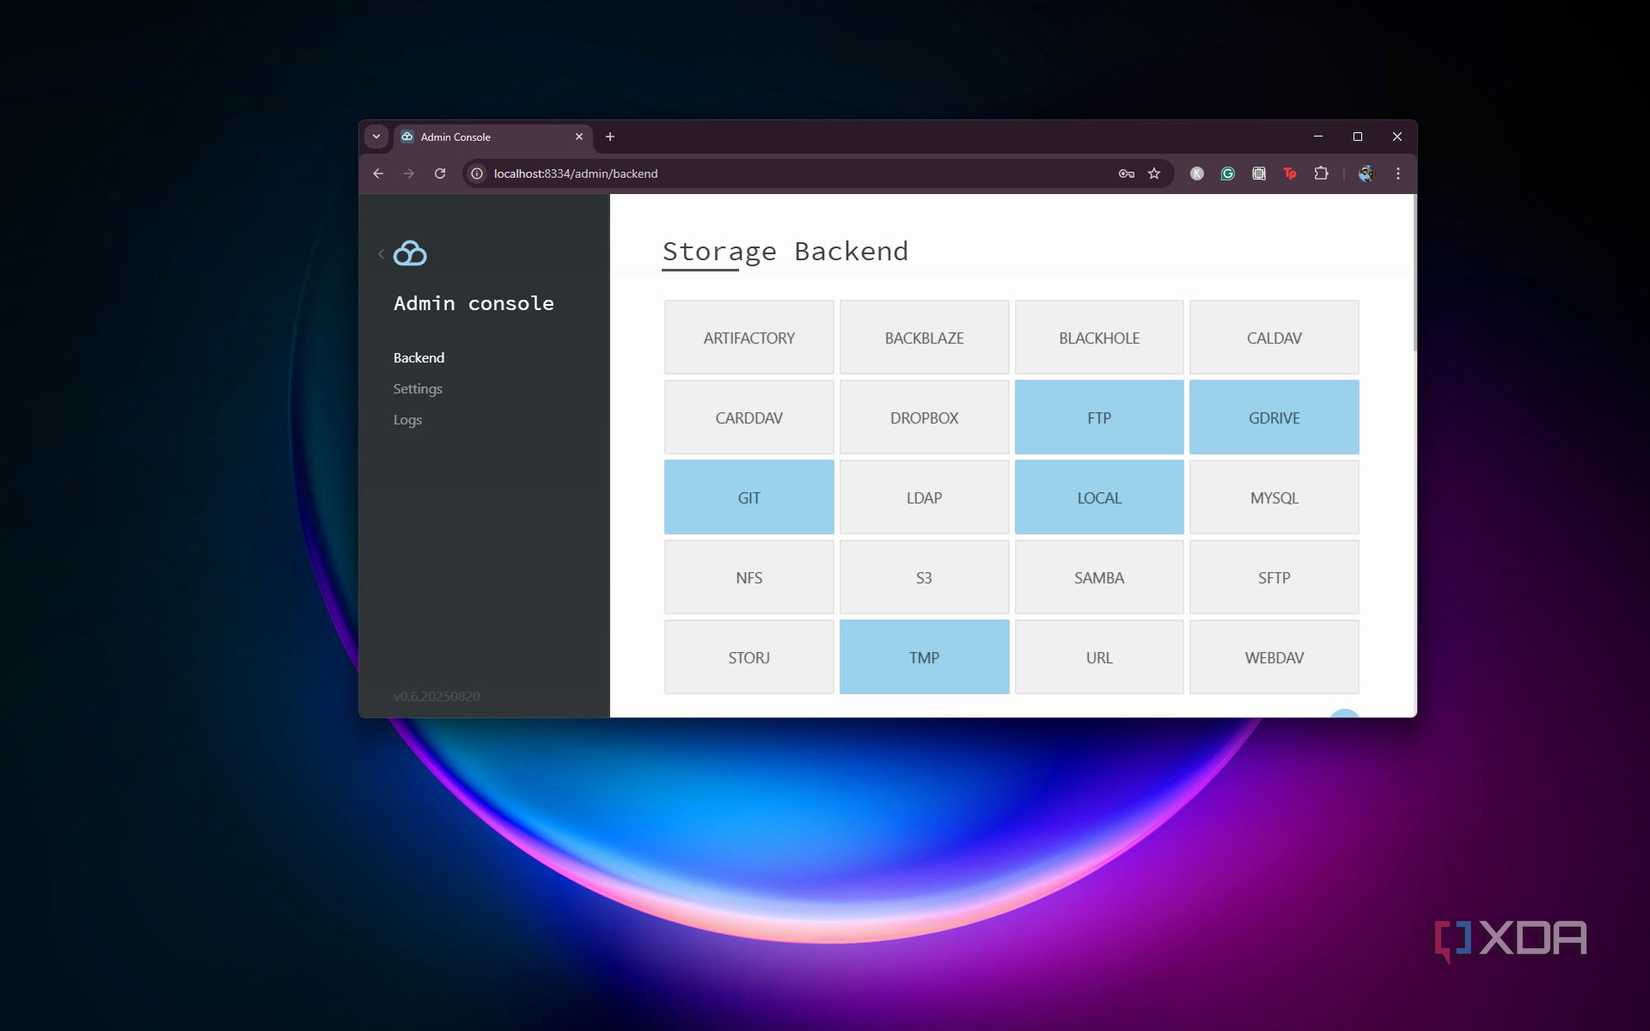
Task: Disable the TMP storage backend
Action: 923,657
